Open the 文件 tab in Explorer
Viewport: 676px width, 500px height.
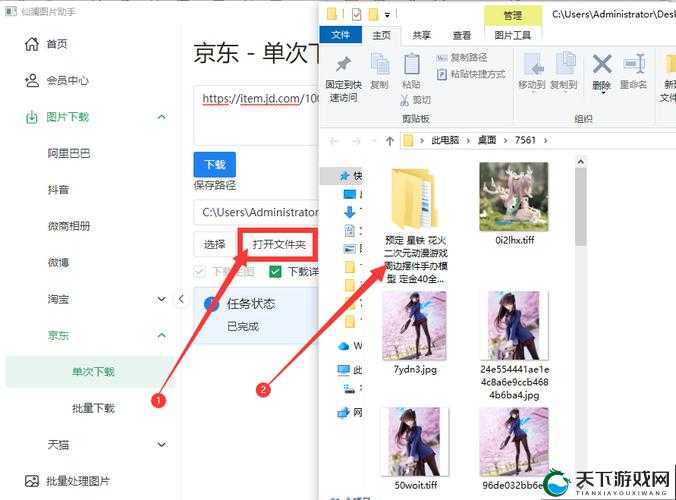341,35
